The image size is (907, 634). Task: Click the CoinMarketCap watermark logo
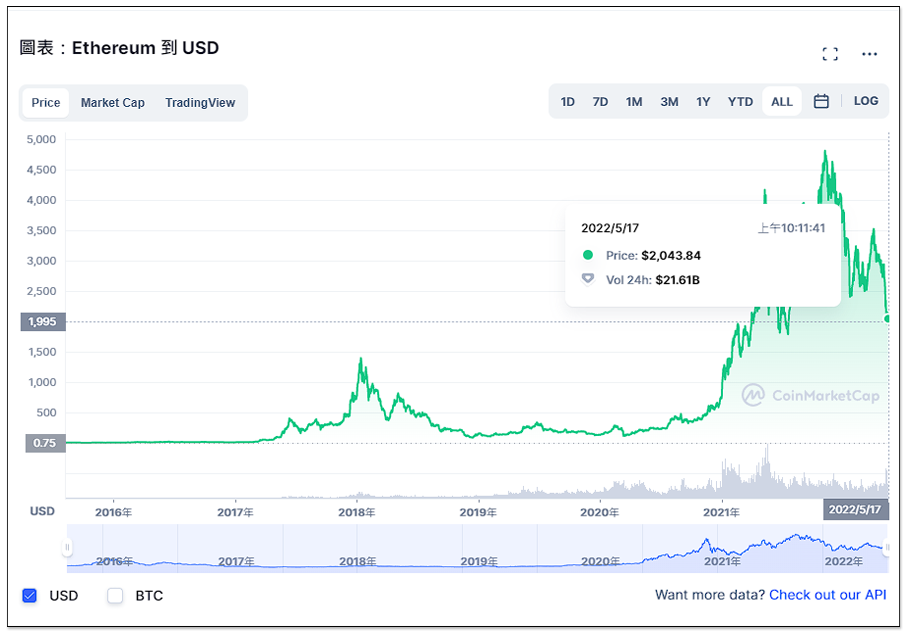[811, 396]
